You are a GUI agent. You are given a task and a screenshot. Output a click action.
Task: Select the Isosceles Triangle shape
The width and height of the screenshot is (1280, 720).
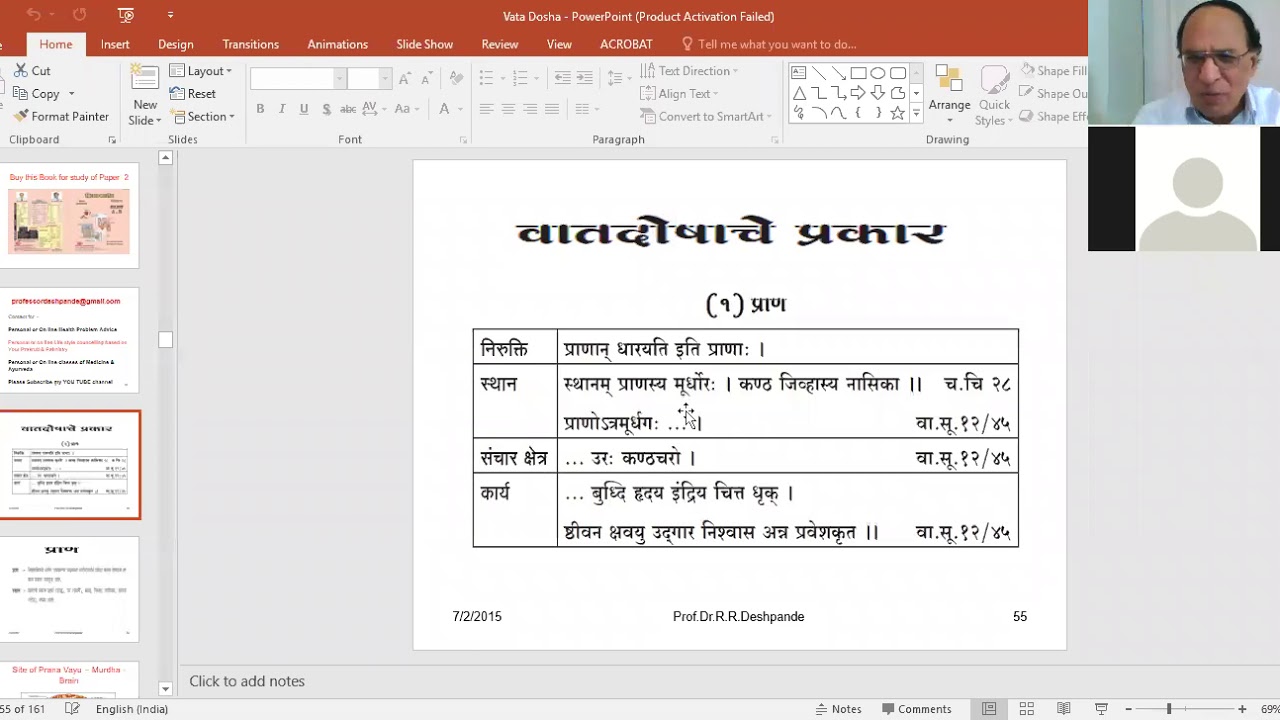coord(799,93)
